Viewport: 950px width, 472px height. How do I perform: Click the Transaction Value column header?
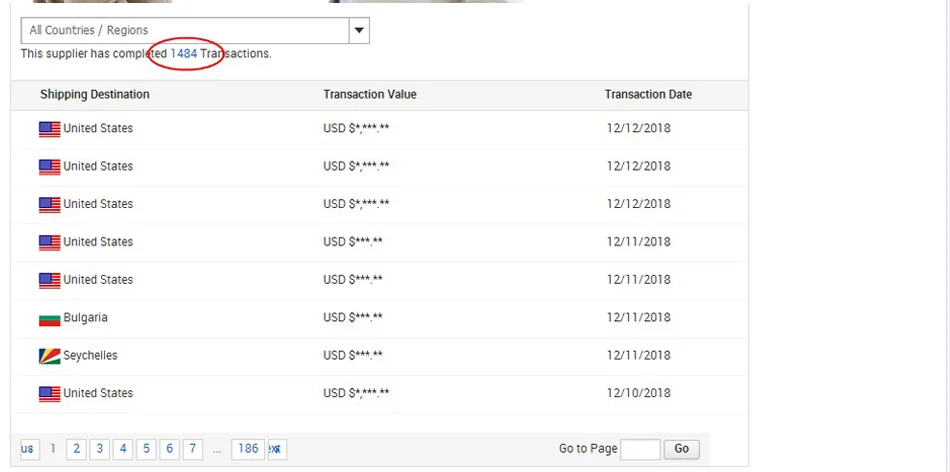click(370, 95)
